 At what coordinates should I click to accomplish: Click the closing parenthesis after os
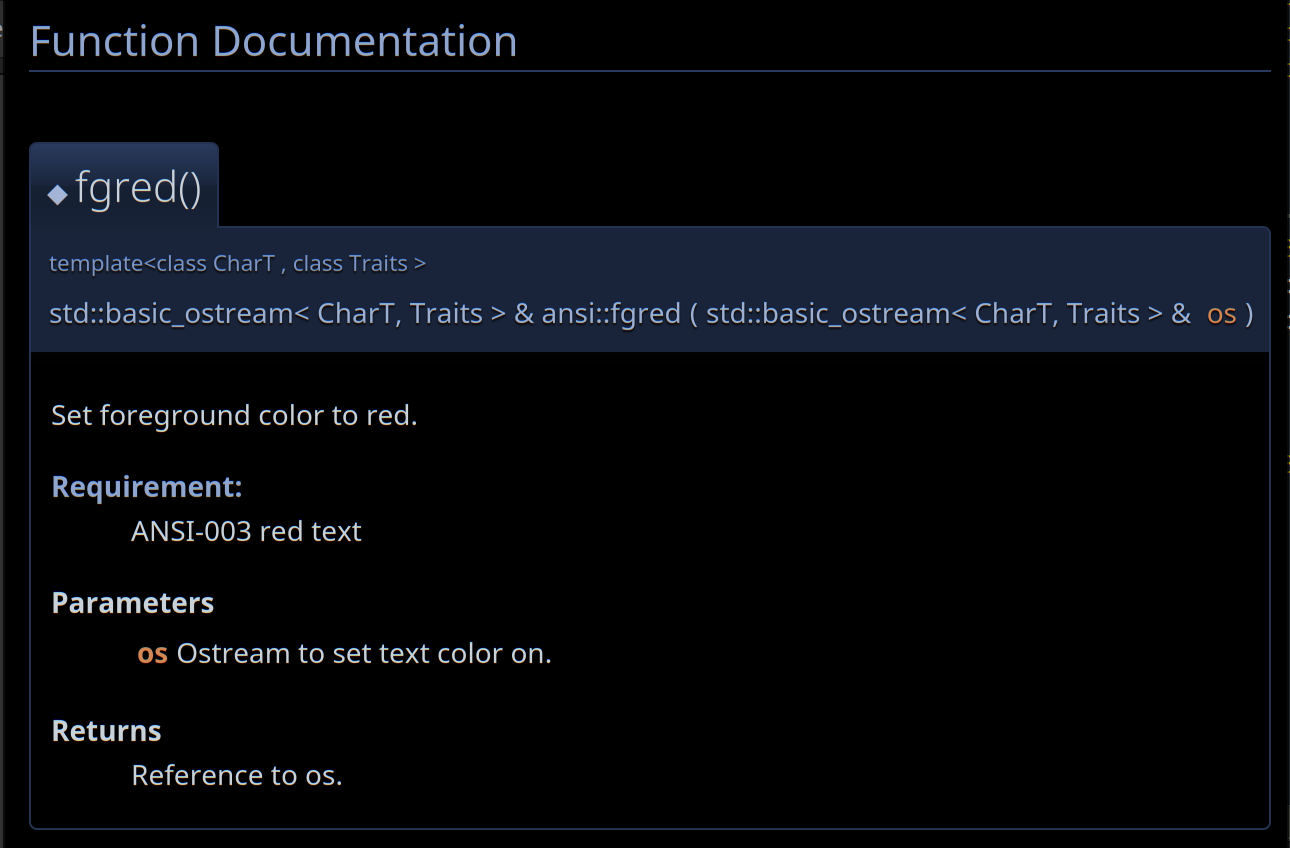[1250, 314]
